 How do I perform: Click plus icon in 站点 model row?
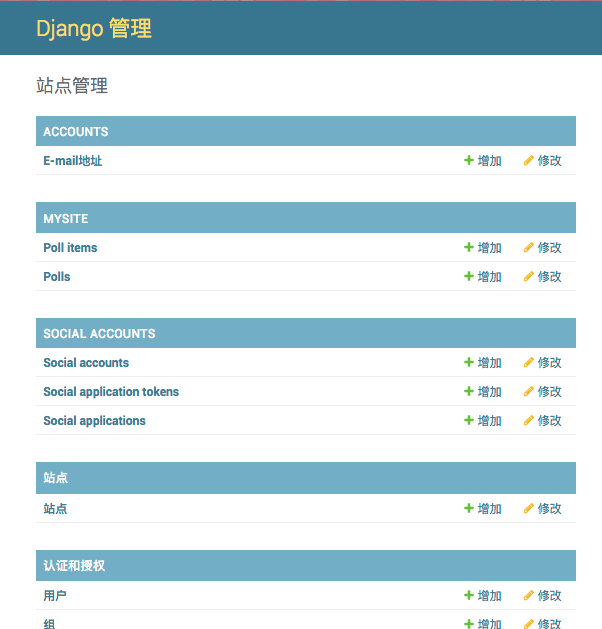(468, 508)
